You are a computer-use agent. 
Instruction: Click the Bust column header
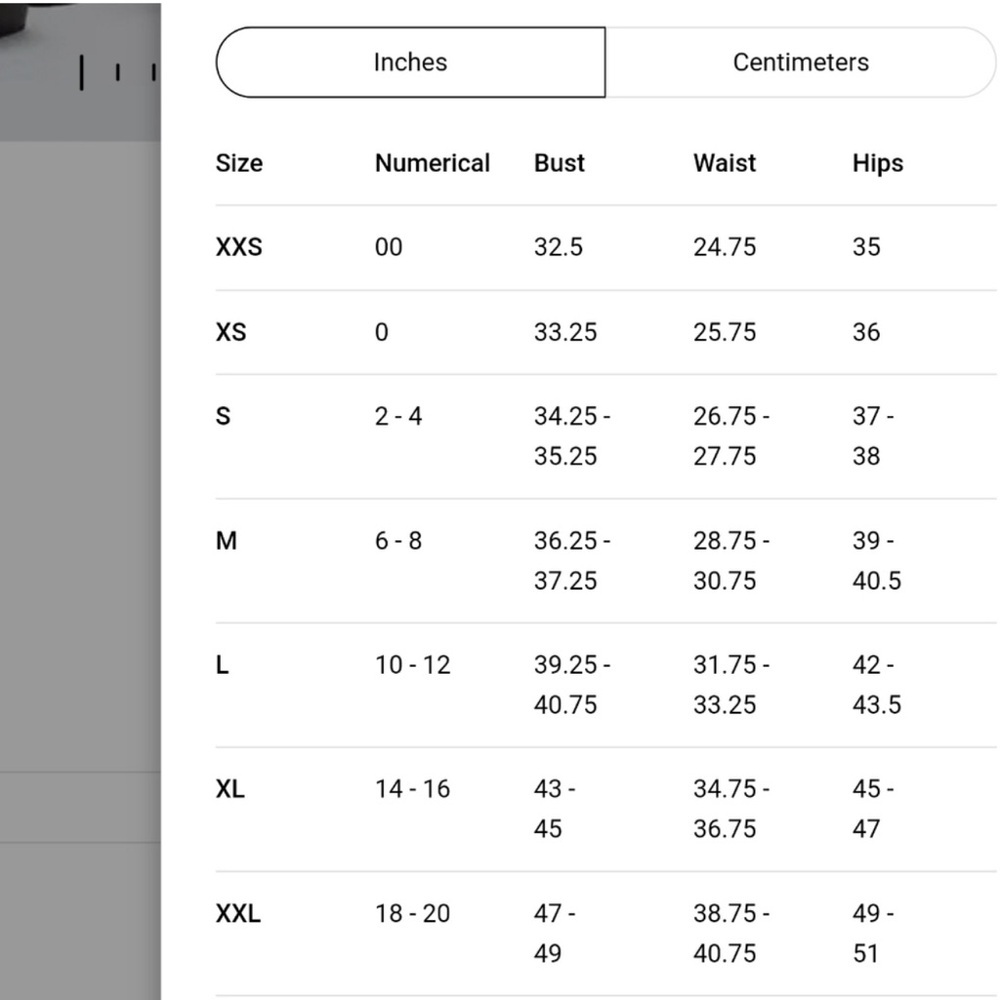[559, 163]
